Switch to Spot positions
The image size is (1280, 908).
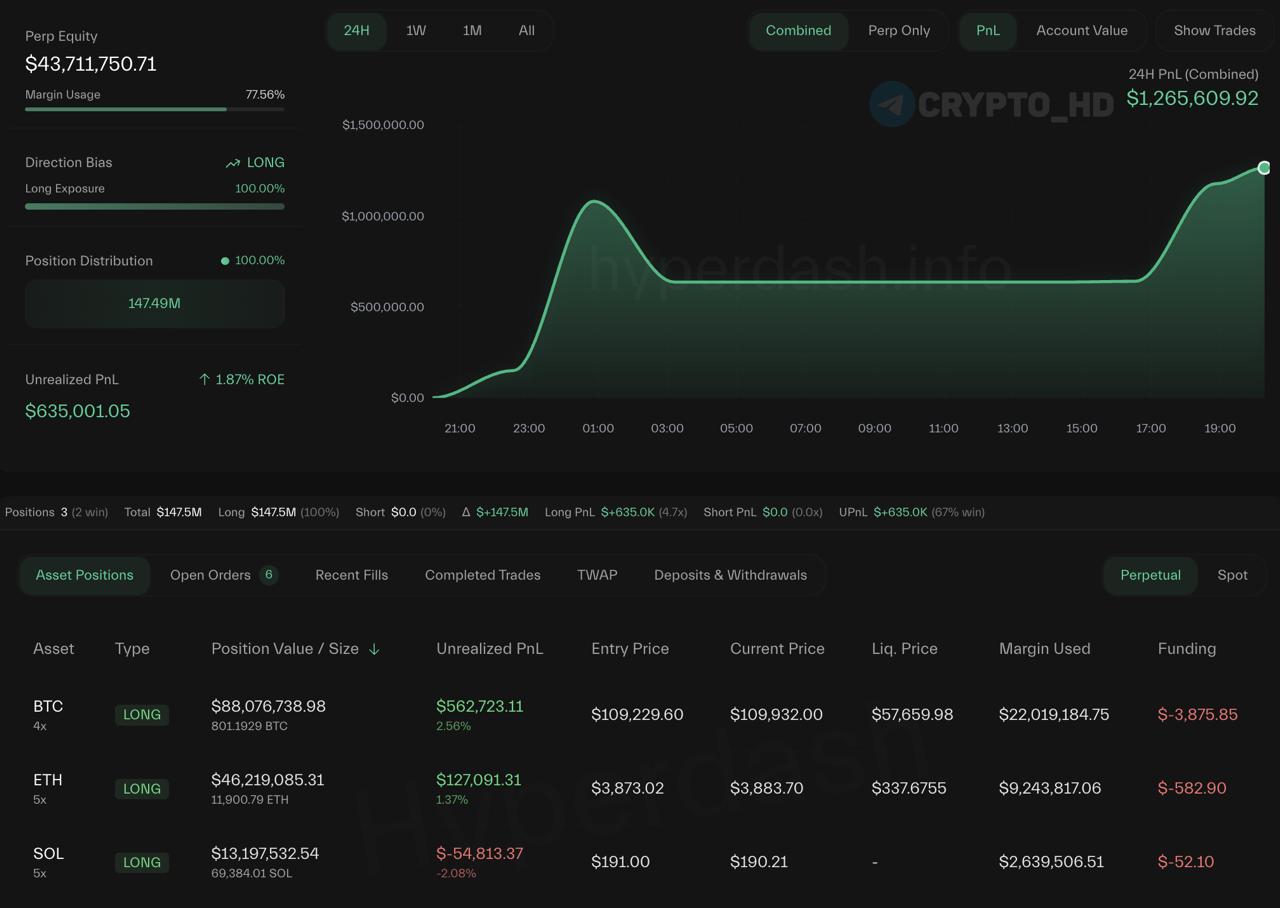coord(1232,575)
